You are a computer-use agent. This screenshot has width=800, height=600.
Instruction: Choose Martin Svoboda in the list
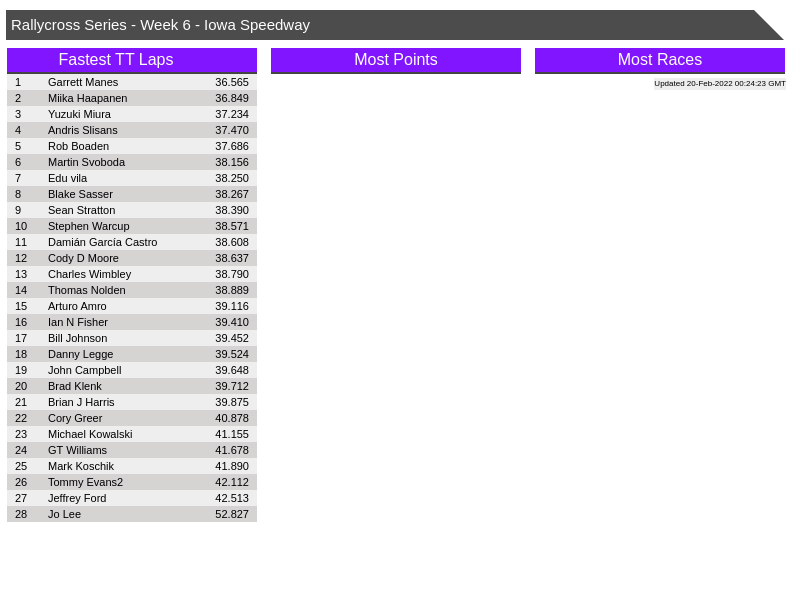(86, 162)
